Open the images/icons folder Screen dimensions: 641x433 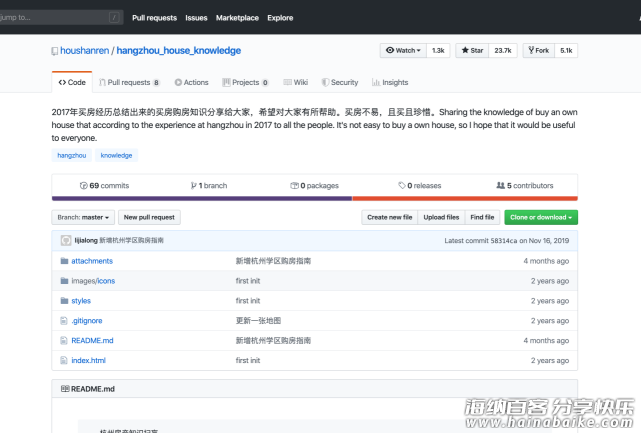(93, 281)
